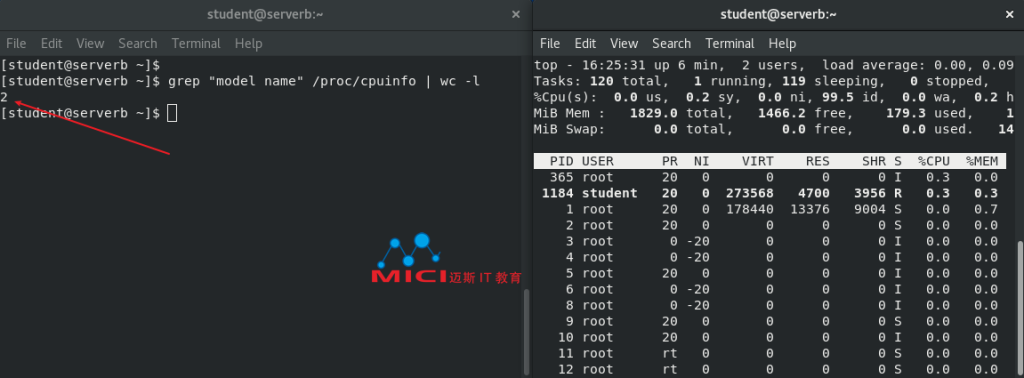
Task: Select the PID 8 root process row
Action: pos(770,305)
